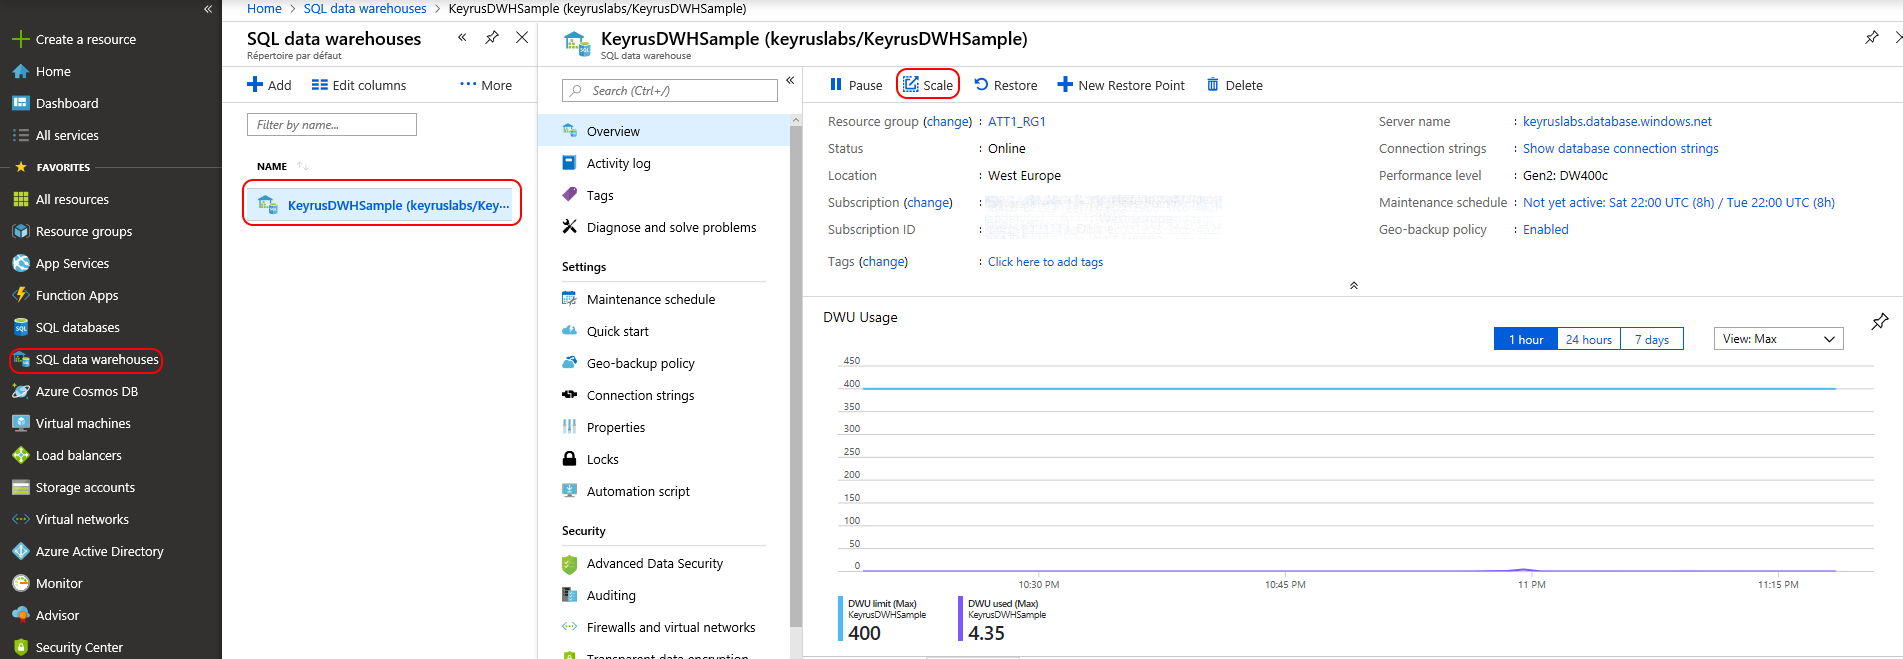The height and width of the screenshot is (659, 1903).
Task: Open Advisor in favorites
Action: point(57,615)
